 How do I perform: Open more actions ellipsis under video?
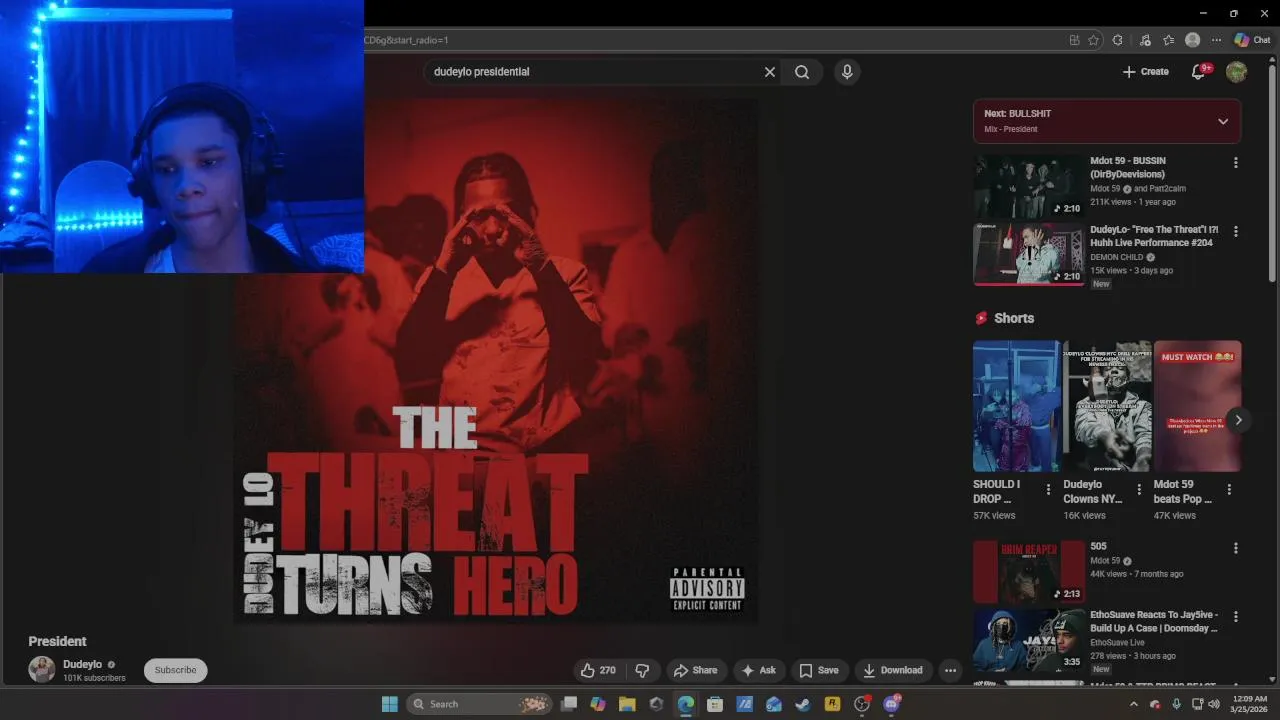coord(950,670)
